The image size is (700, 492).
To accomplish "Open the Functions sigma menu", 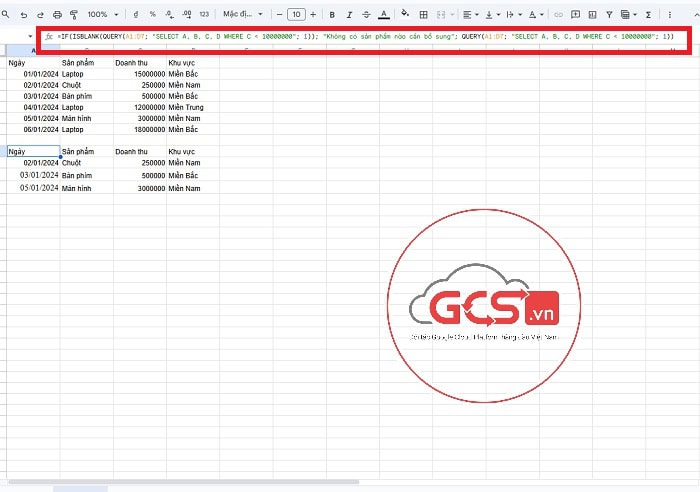I will click(x=649, y=15).
